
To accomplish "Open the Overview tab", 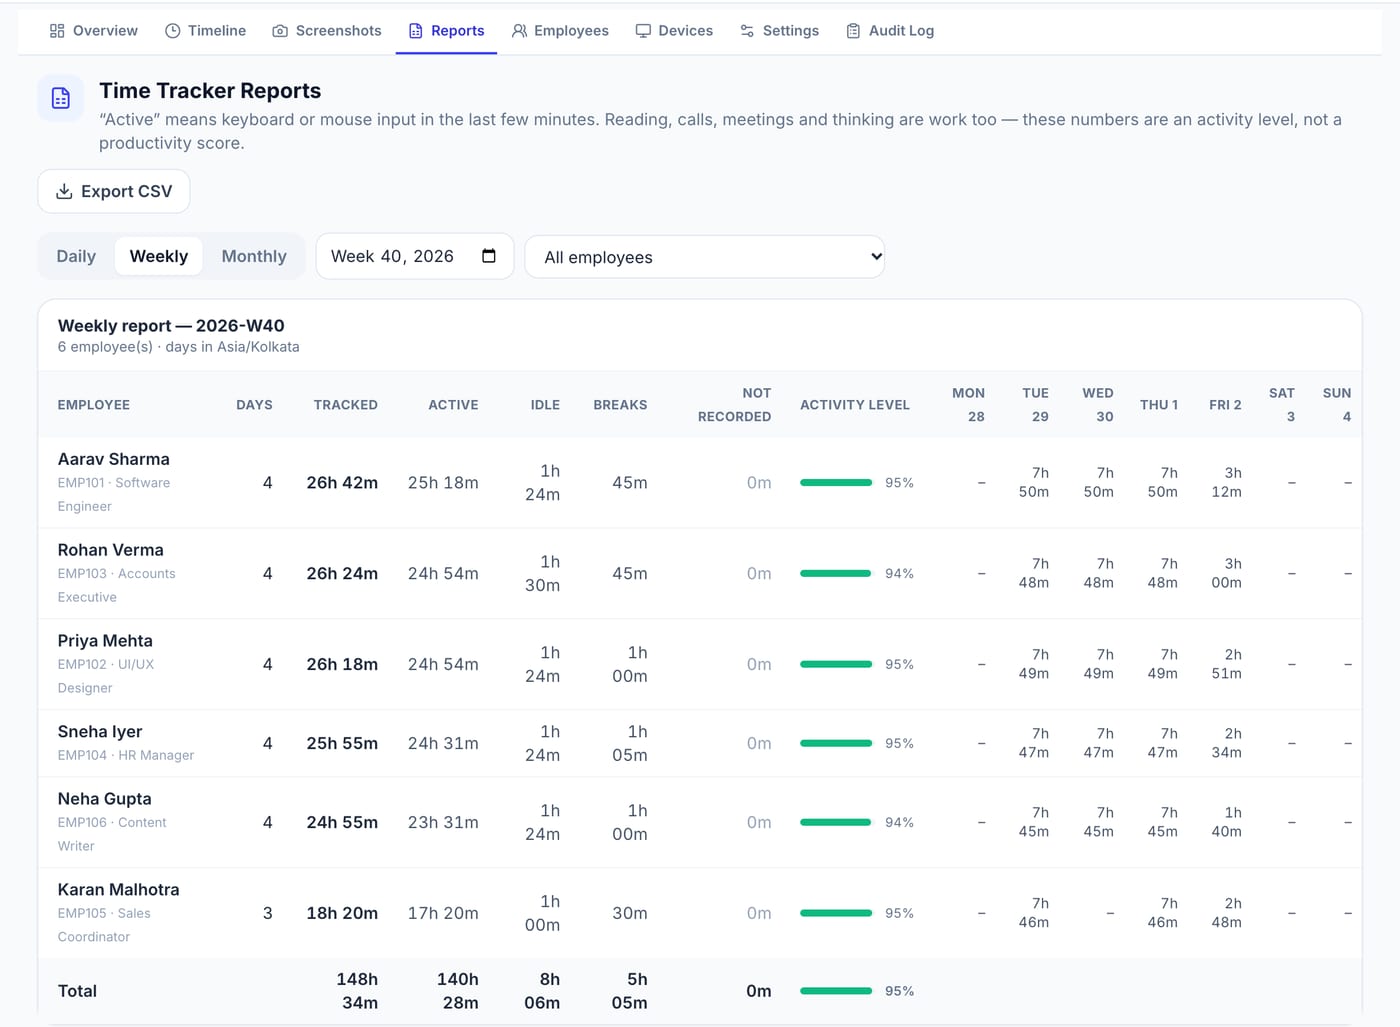I will pos(94,31).
